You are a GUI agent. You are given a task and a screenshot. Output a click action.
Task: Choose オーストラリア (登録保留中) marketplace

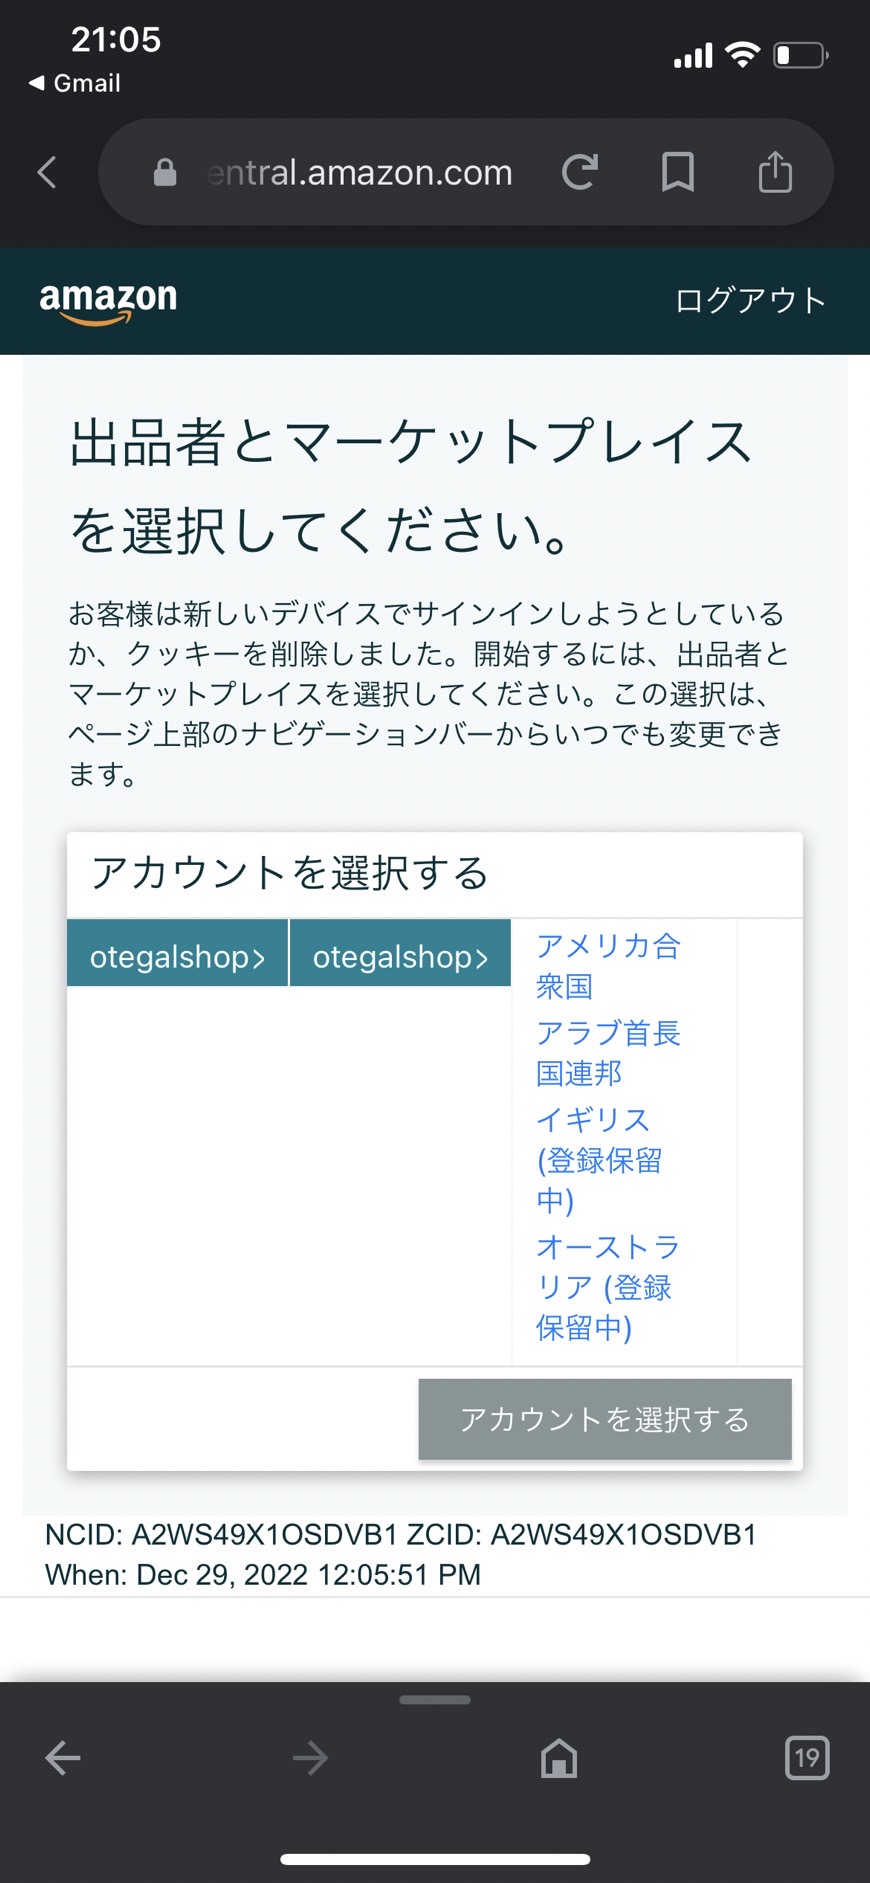(x=608, y=1287)
